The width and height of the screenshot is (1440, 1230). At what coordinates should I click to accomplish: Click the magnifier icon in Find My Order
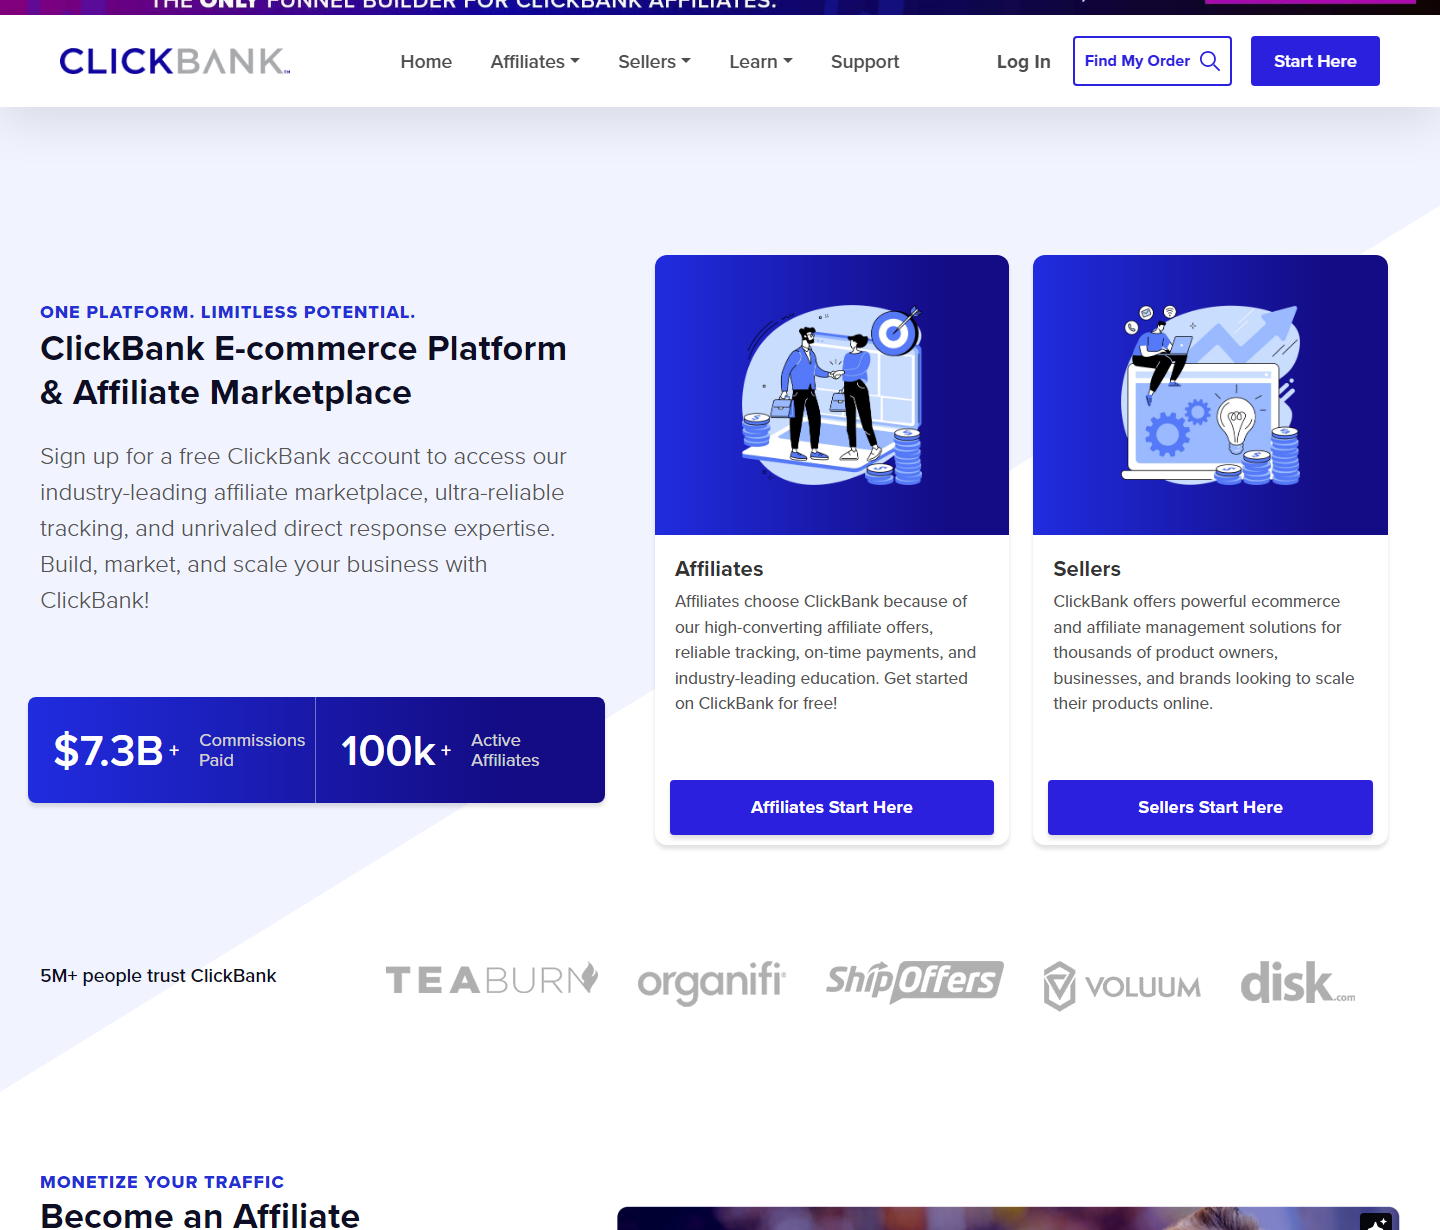tap(1210, 61)
